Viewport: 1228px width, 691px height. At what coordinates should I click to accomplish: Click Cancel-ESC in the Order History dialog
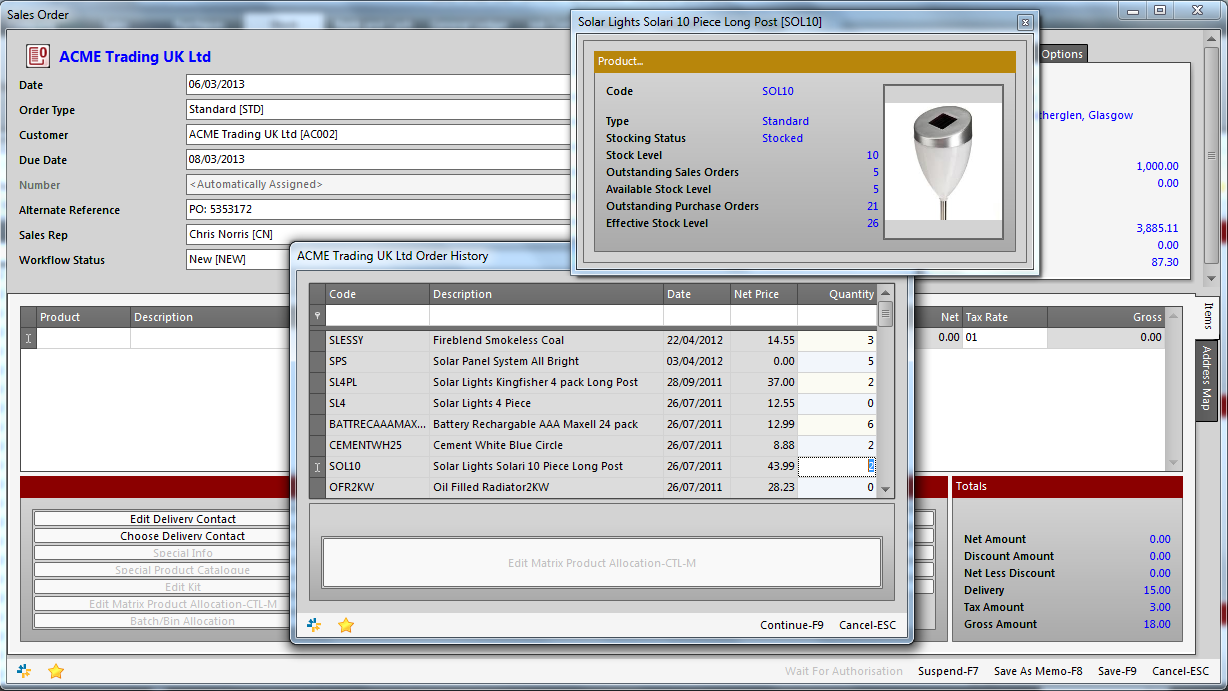[x=868, y=625]
